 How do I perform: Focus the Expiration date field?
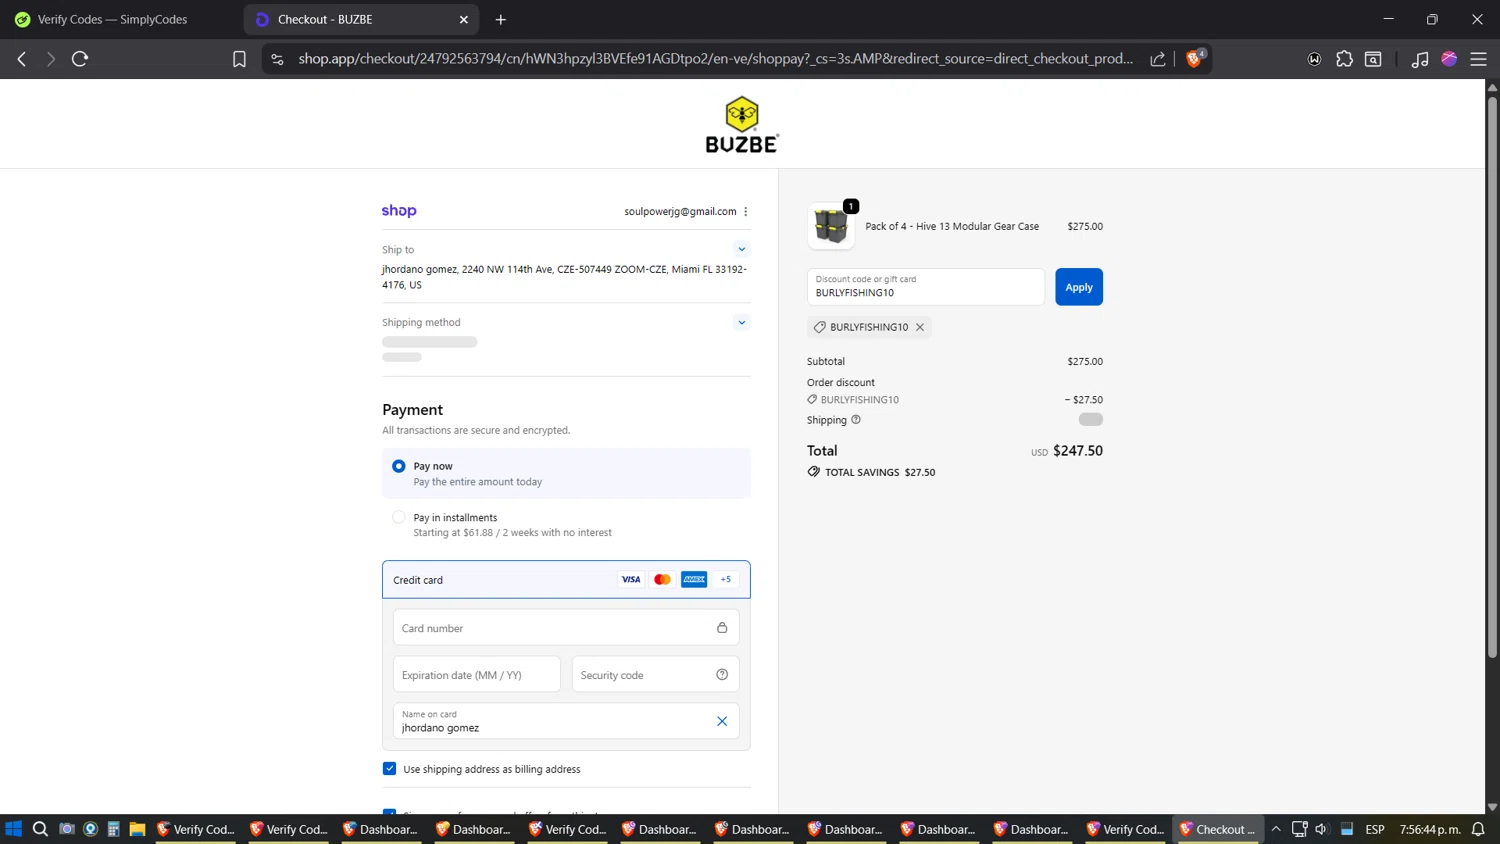(477, 675)
